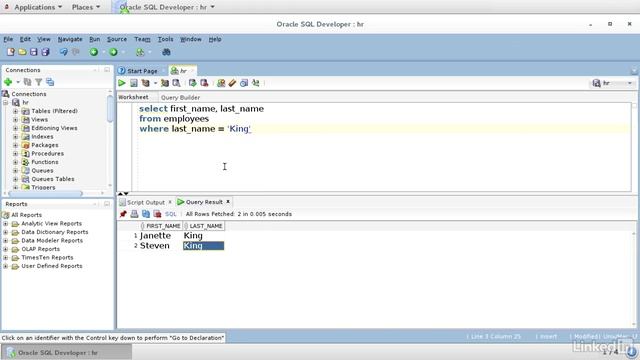Click the New file icon in main toolbar
The image size is (640, 360).
pyautogui.click(x=11, y=52)
